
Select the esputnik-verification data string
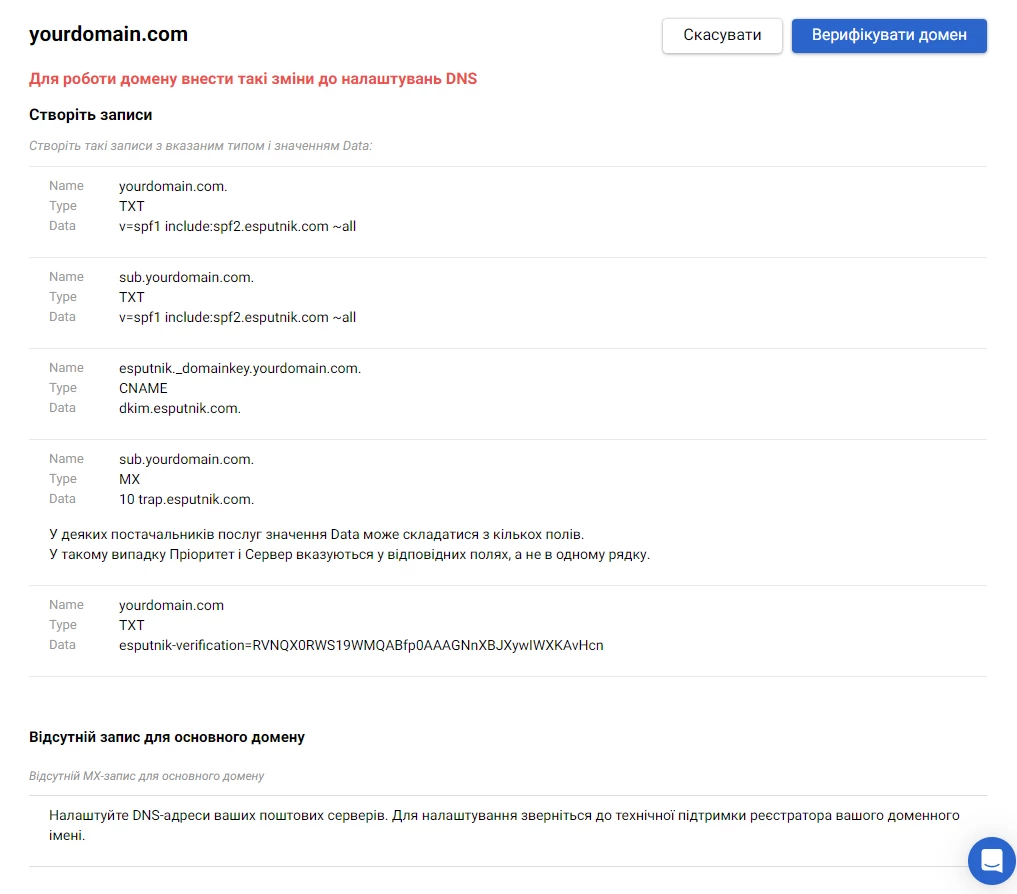[361, 646]
